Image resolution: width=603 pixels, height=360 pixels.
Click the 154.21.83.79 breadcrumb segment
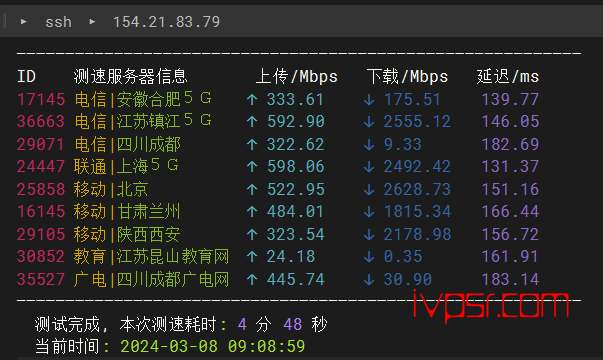coord(166,22)
